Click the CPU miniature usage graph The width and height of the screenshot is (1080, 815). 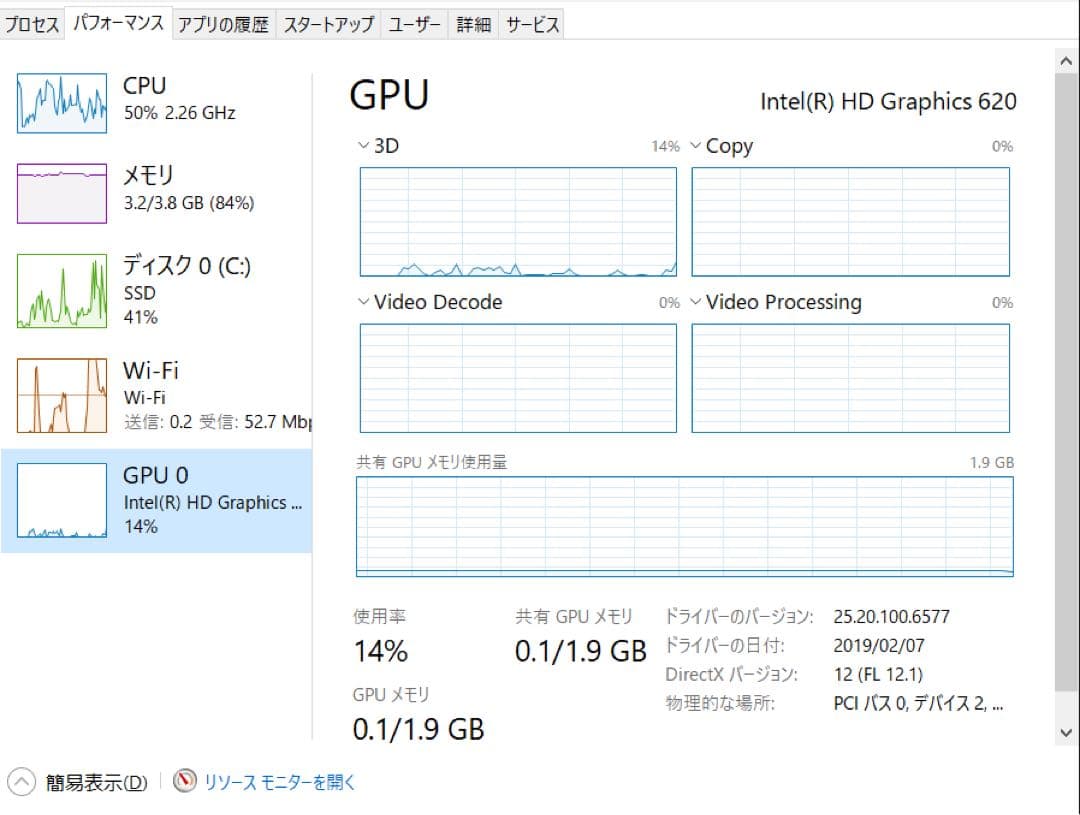pos(62,103)
